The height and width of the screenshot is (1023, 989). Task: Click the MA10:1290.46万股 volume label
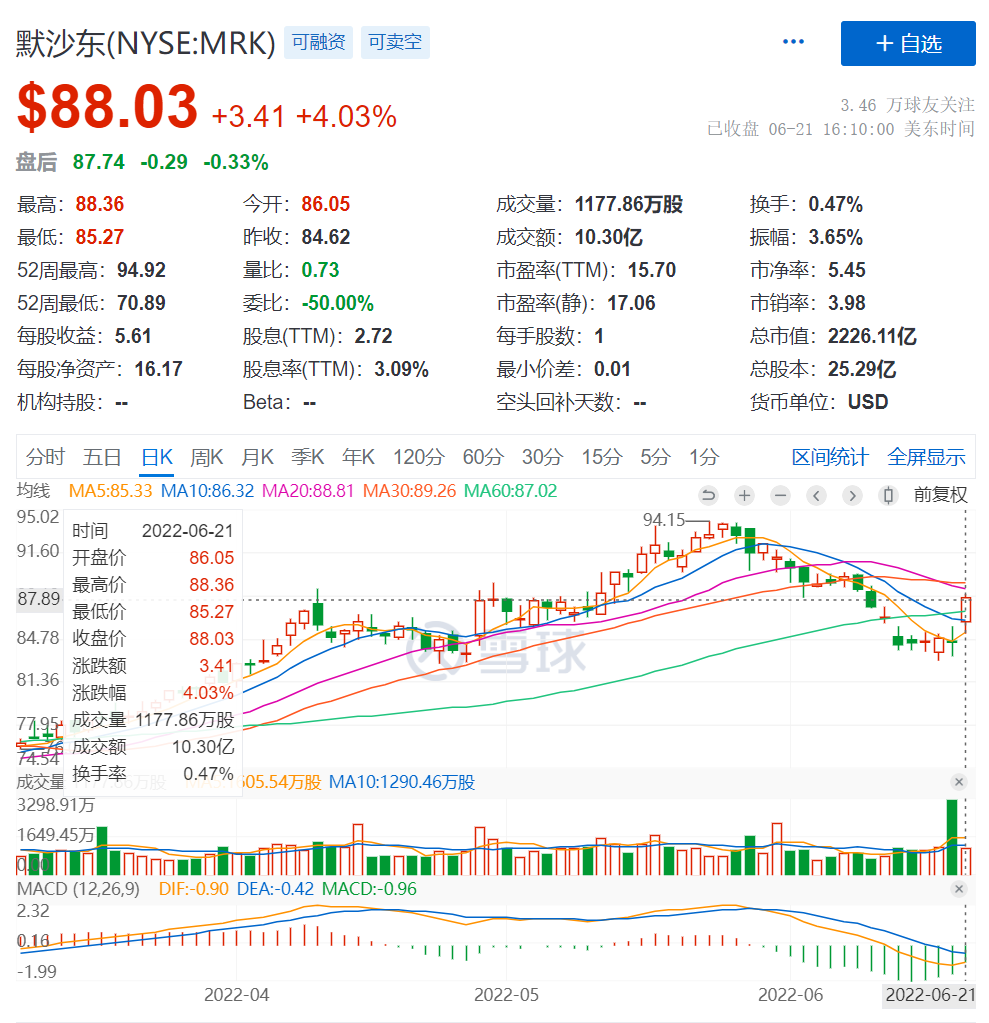[x=402, y=782]
